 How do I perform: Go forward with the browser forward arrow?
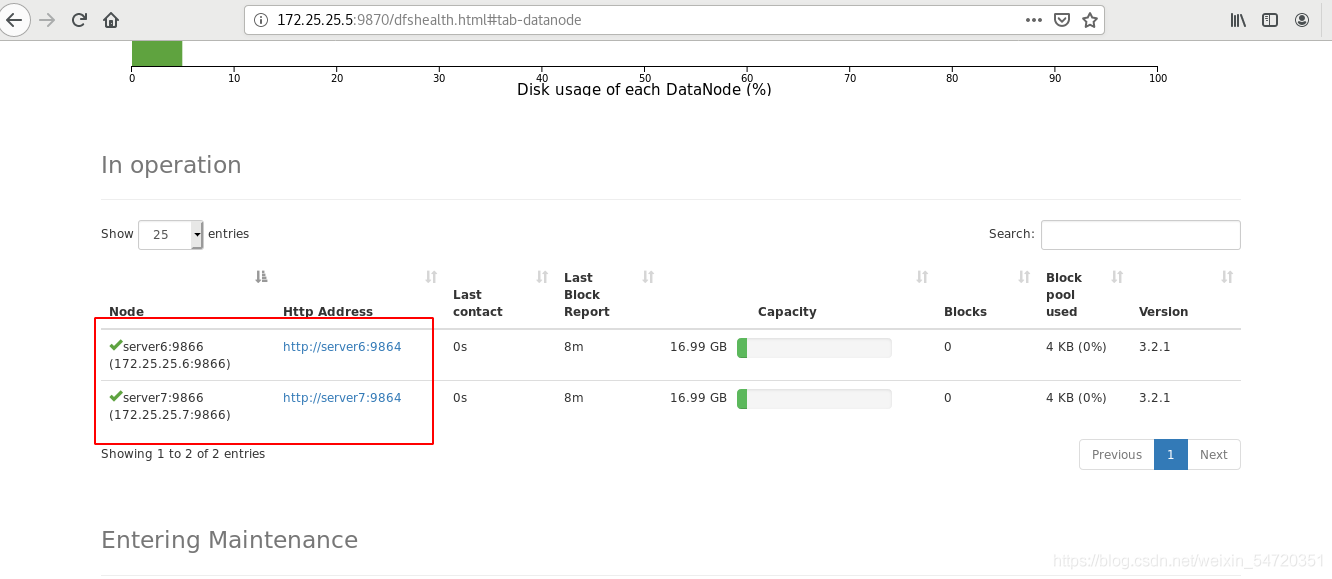click(x=47, y=20)
